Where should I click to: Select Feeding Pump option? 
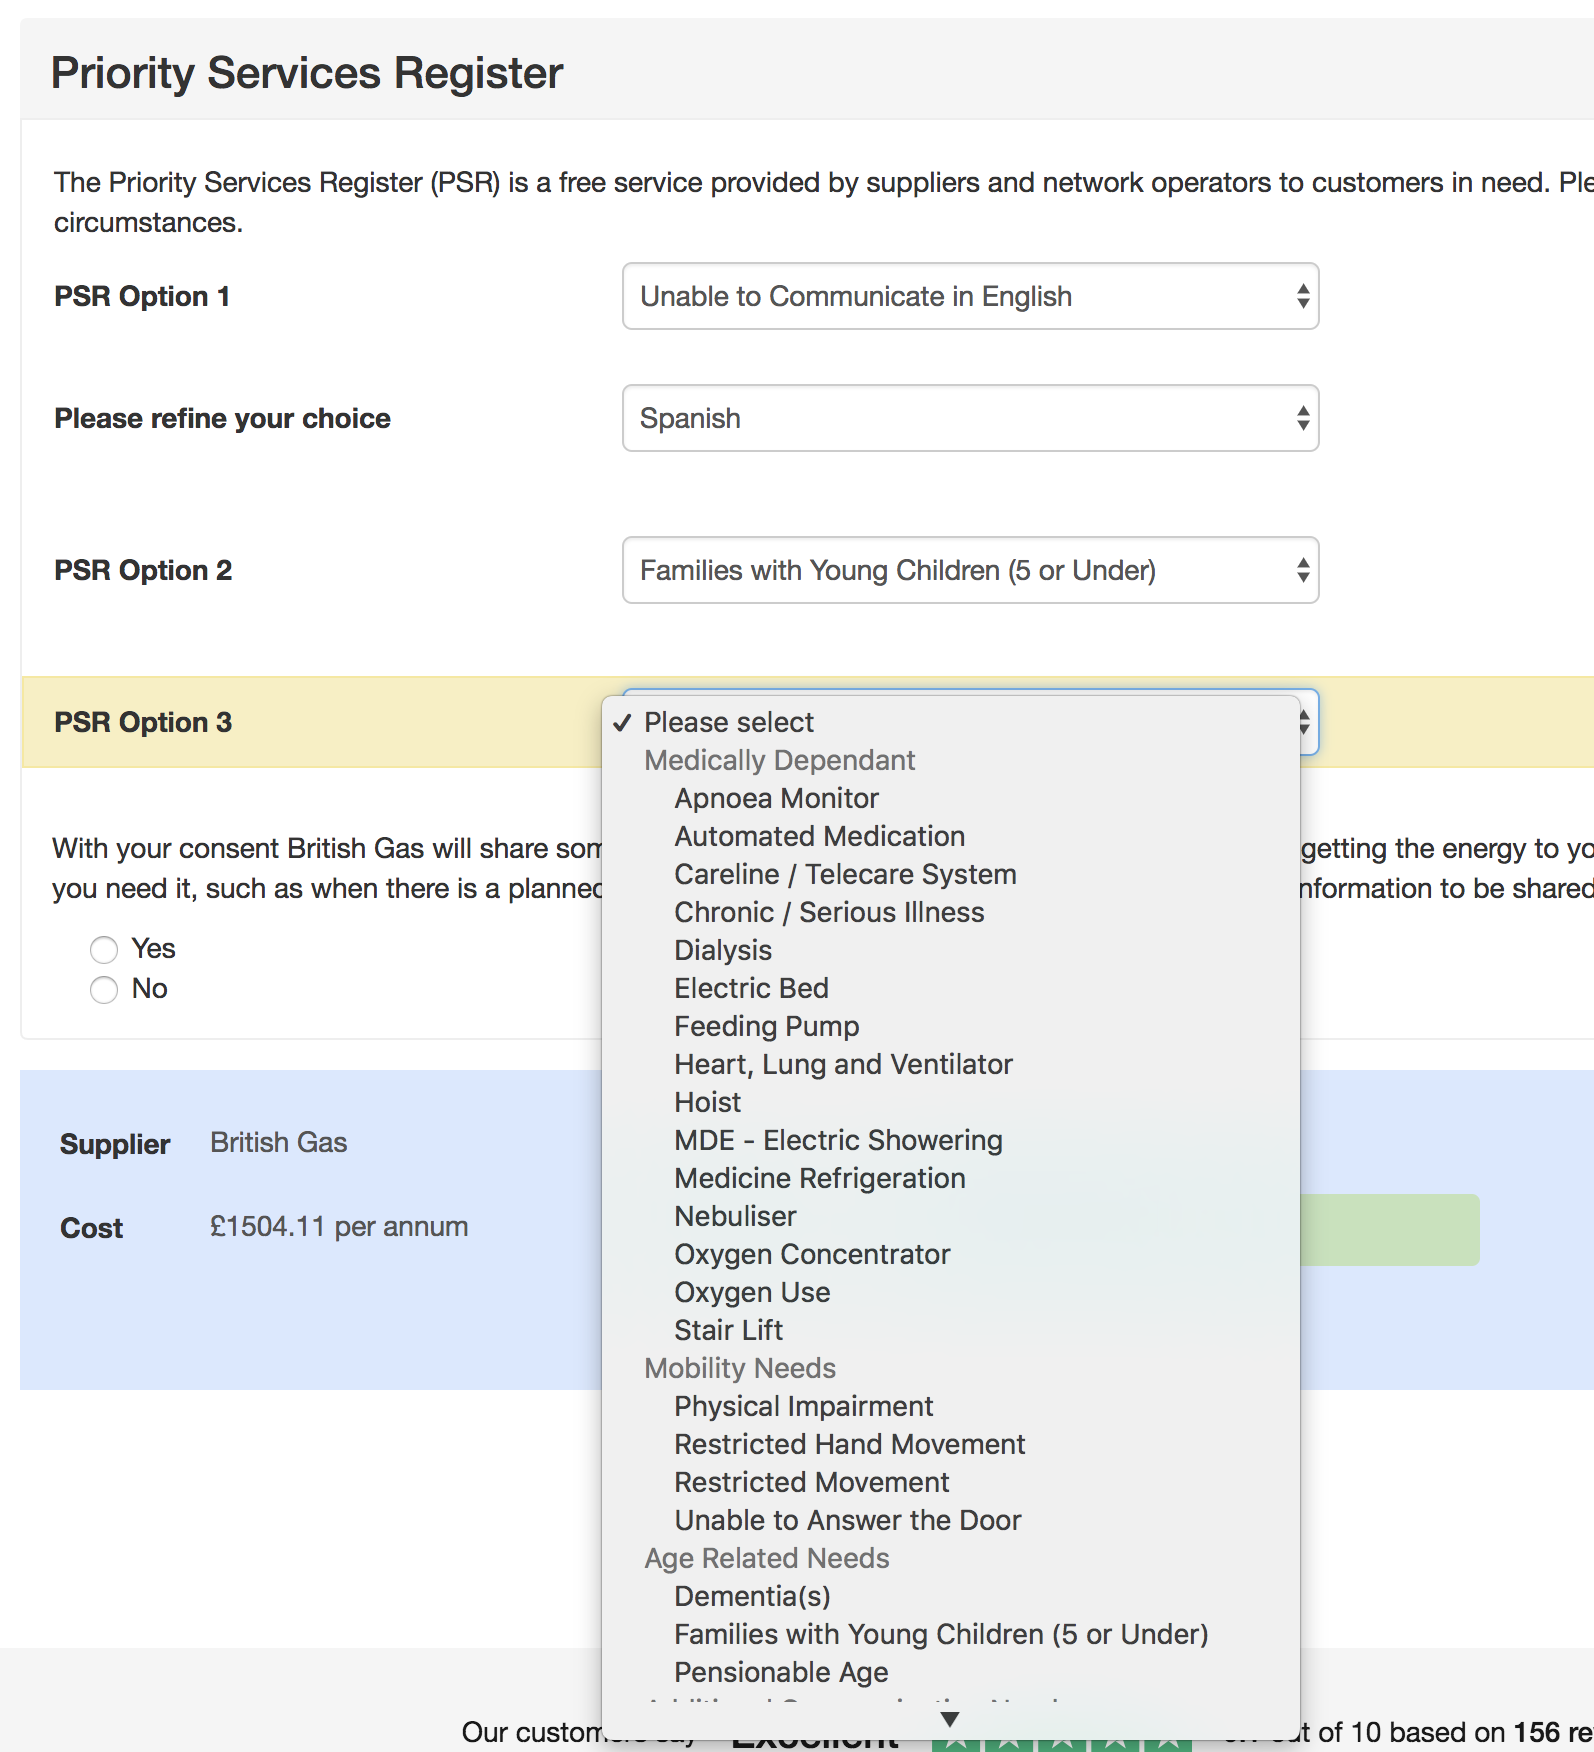pyautogui.click(x=951, y=1026)
